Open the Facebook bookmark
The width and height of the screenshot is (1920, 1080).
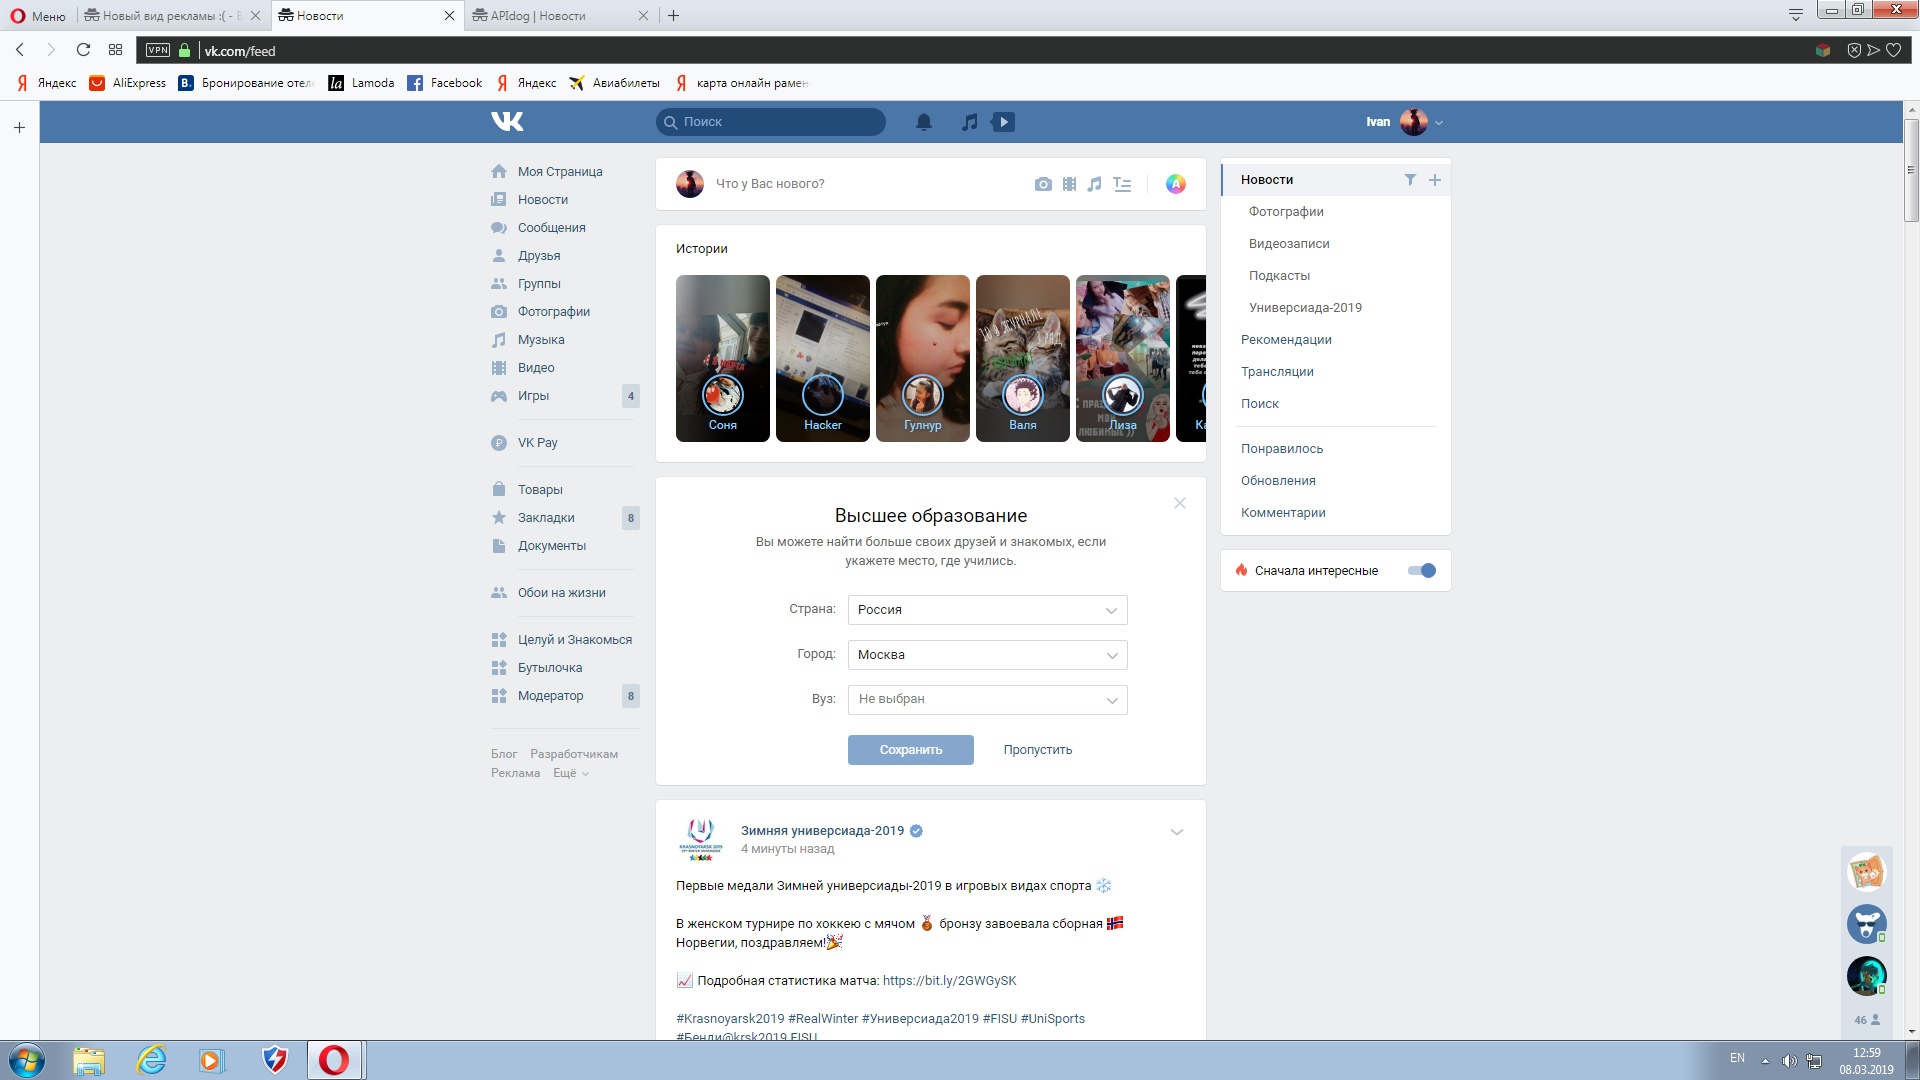[445, 83]
